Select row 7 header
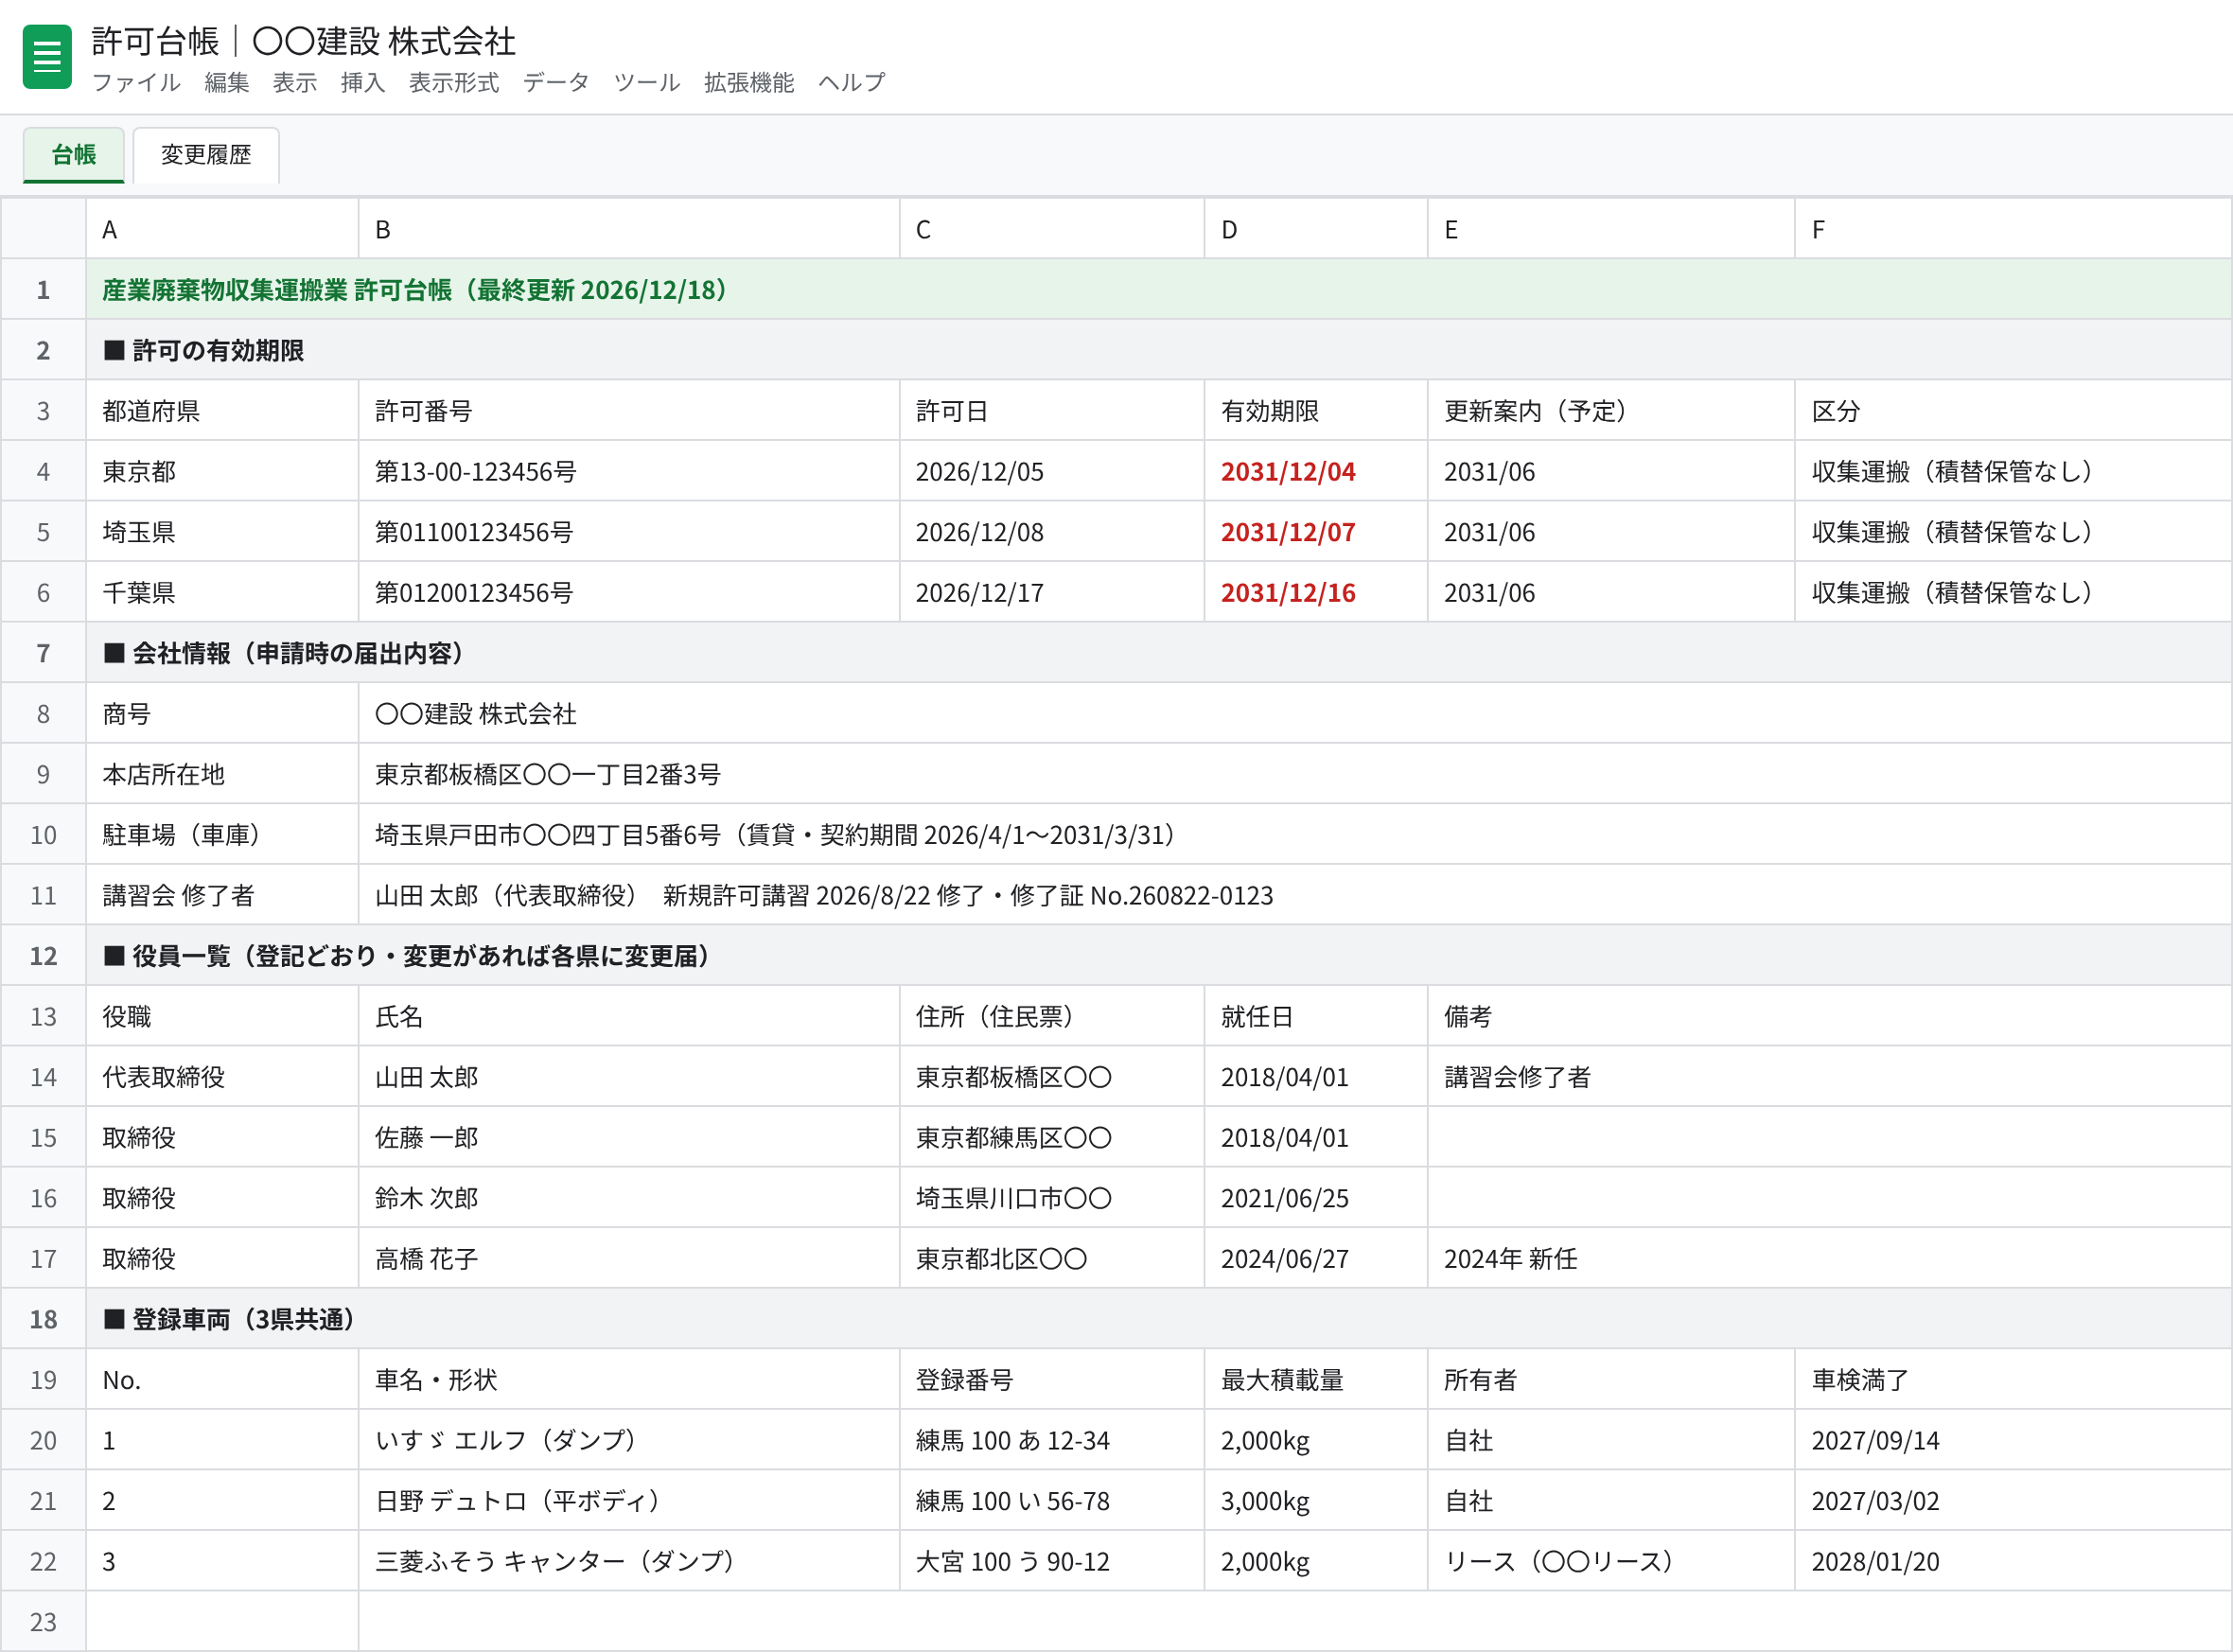This screenshot has height=1652, width=2233. (x=43, y=653)
